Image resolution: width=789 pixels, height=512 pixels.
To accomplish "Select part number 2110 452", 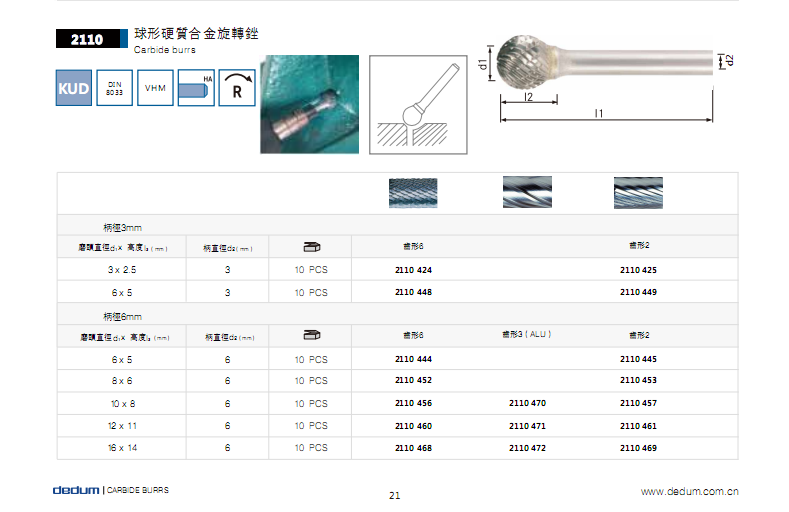I will (x=413, y=380).
